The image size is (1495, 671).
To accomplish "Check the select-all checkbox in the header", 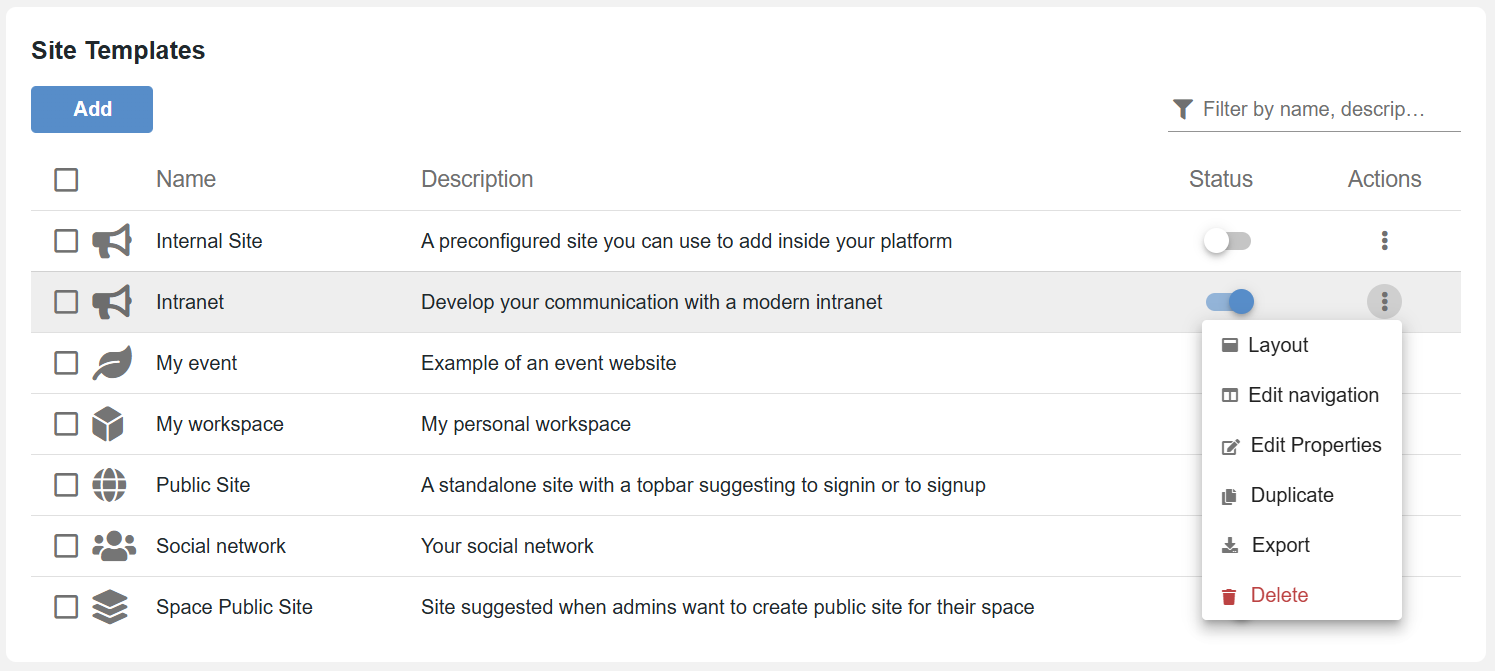I will coord(66,180).
